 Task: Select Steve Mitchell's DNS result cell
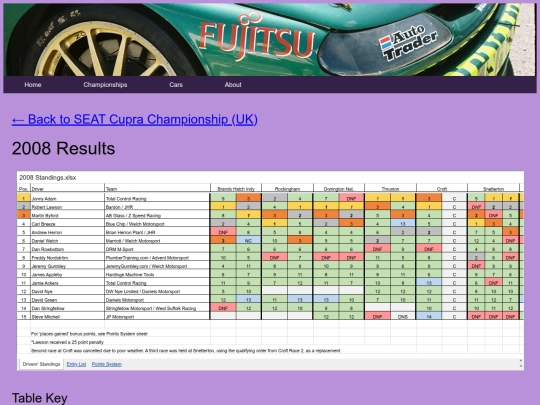click(x=403, y=317)
